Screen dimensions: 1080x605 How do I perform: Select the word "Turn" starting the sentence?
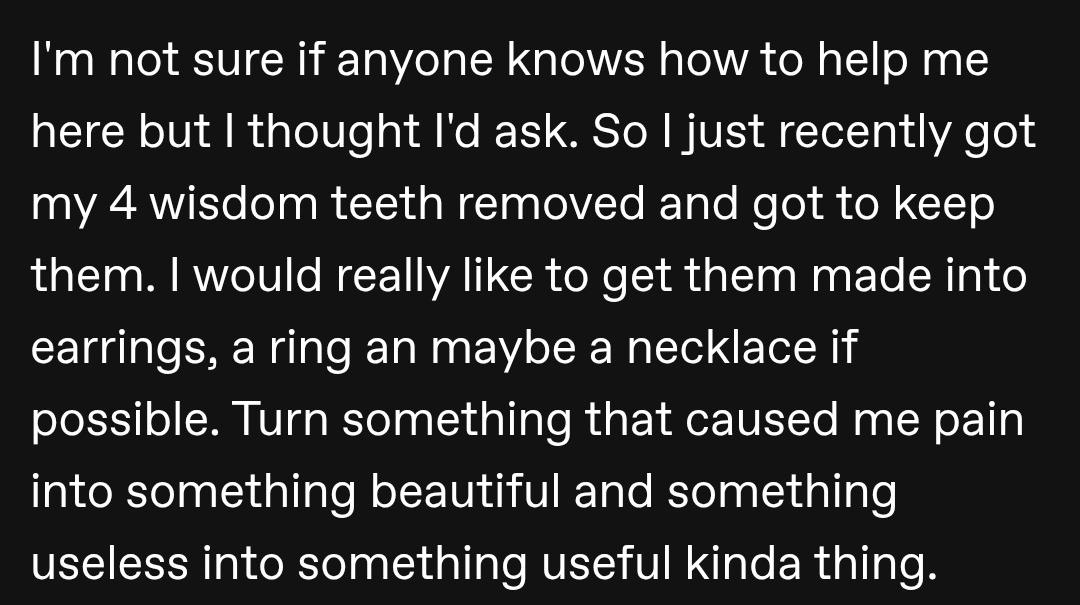coord(281,419)
